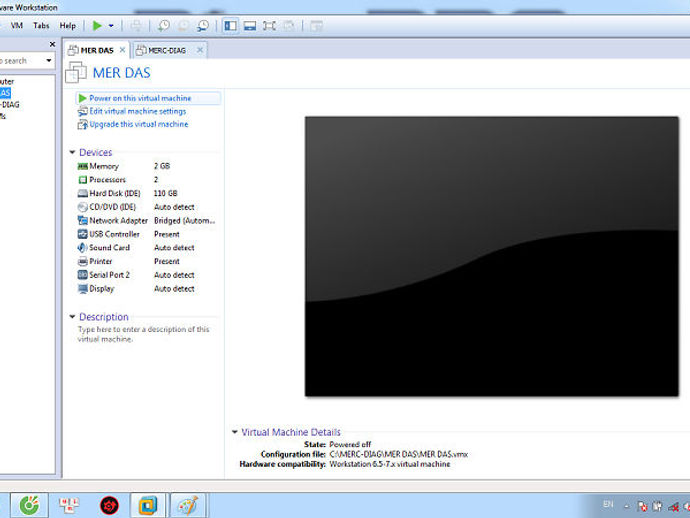Click the Hard Disk (IDE) icon

tap(82, 193)
